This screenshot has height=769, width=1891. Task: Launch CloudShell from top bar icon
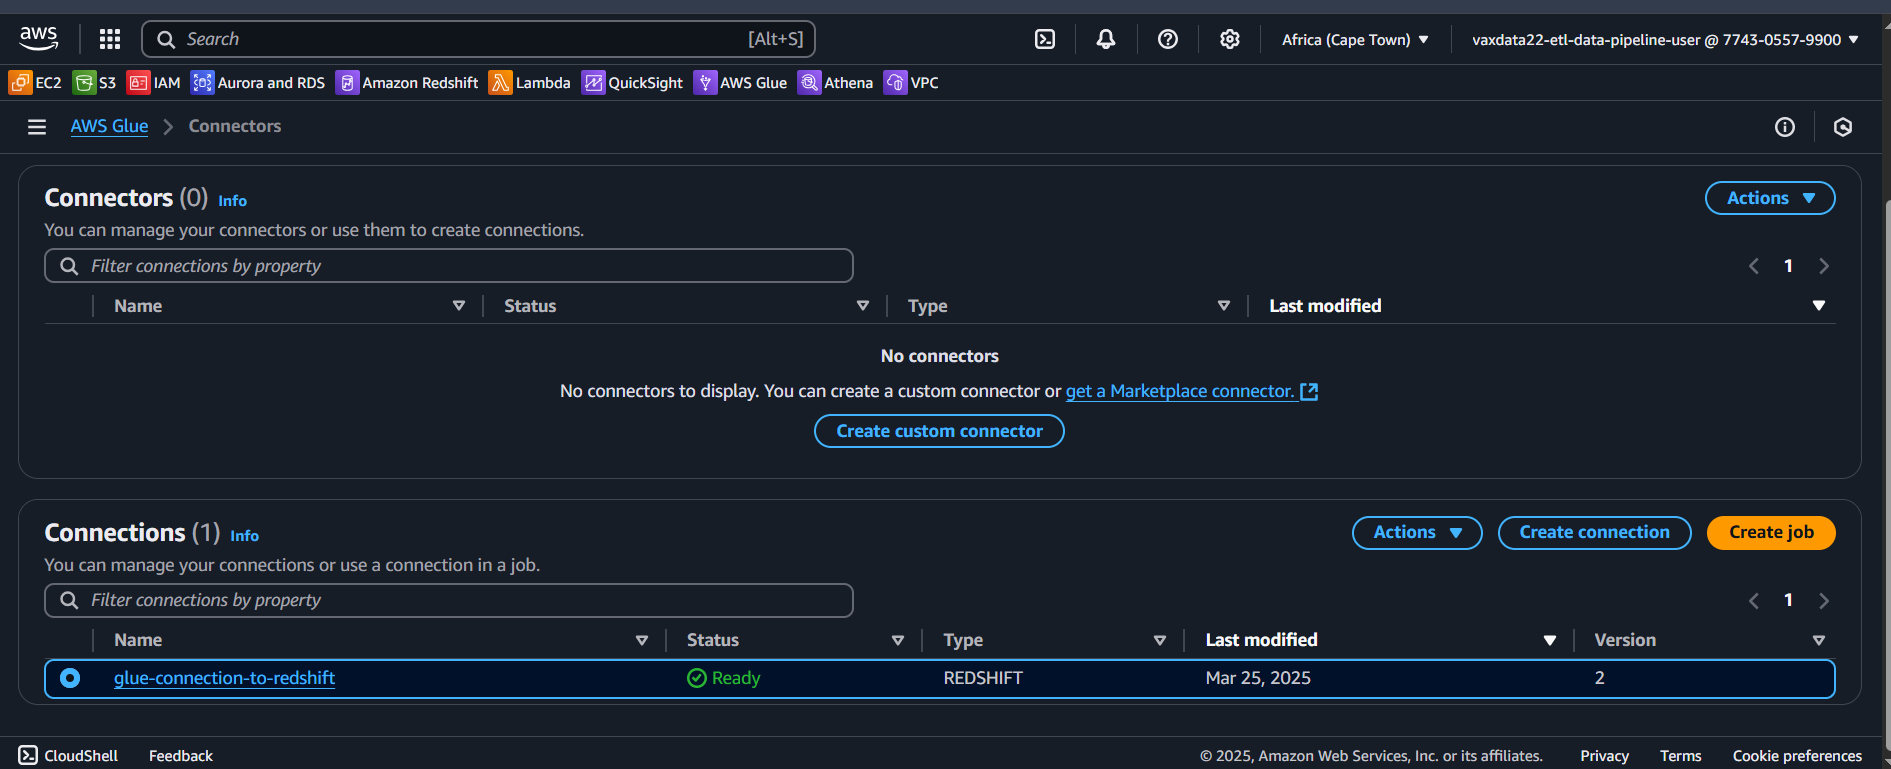[x=1045, y=39]
